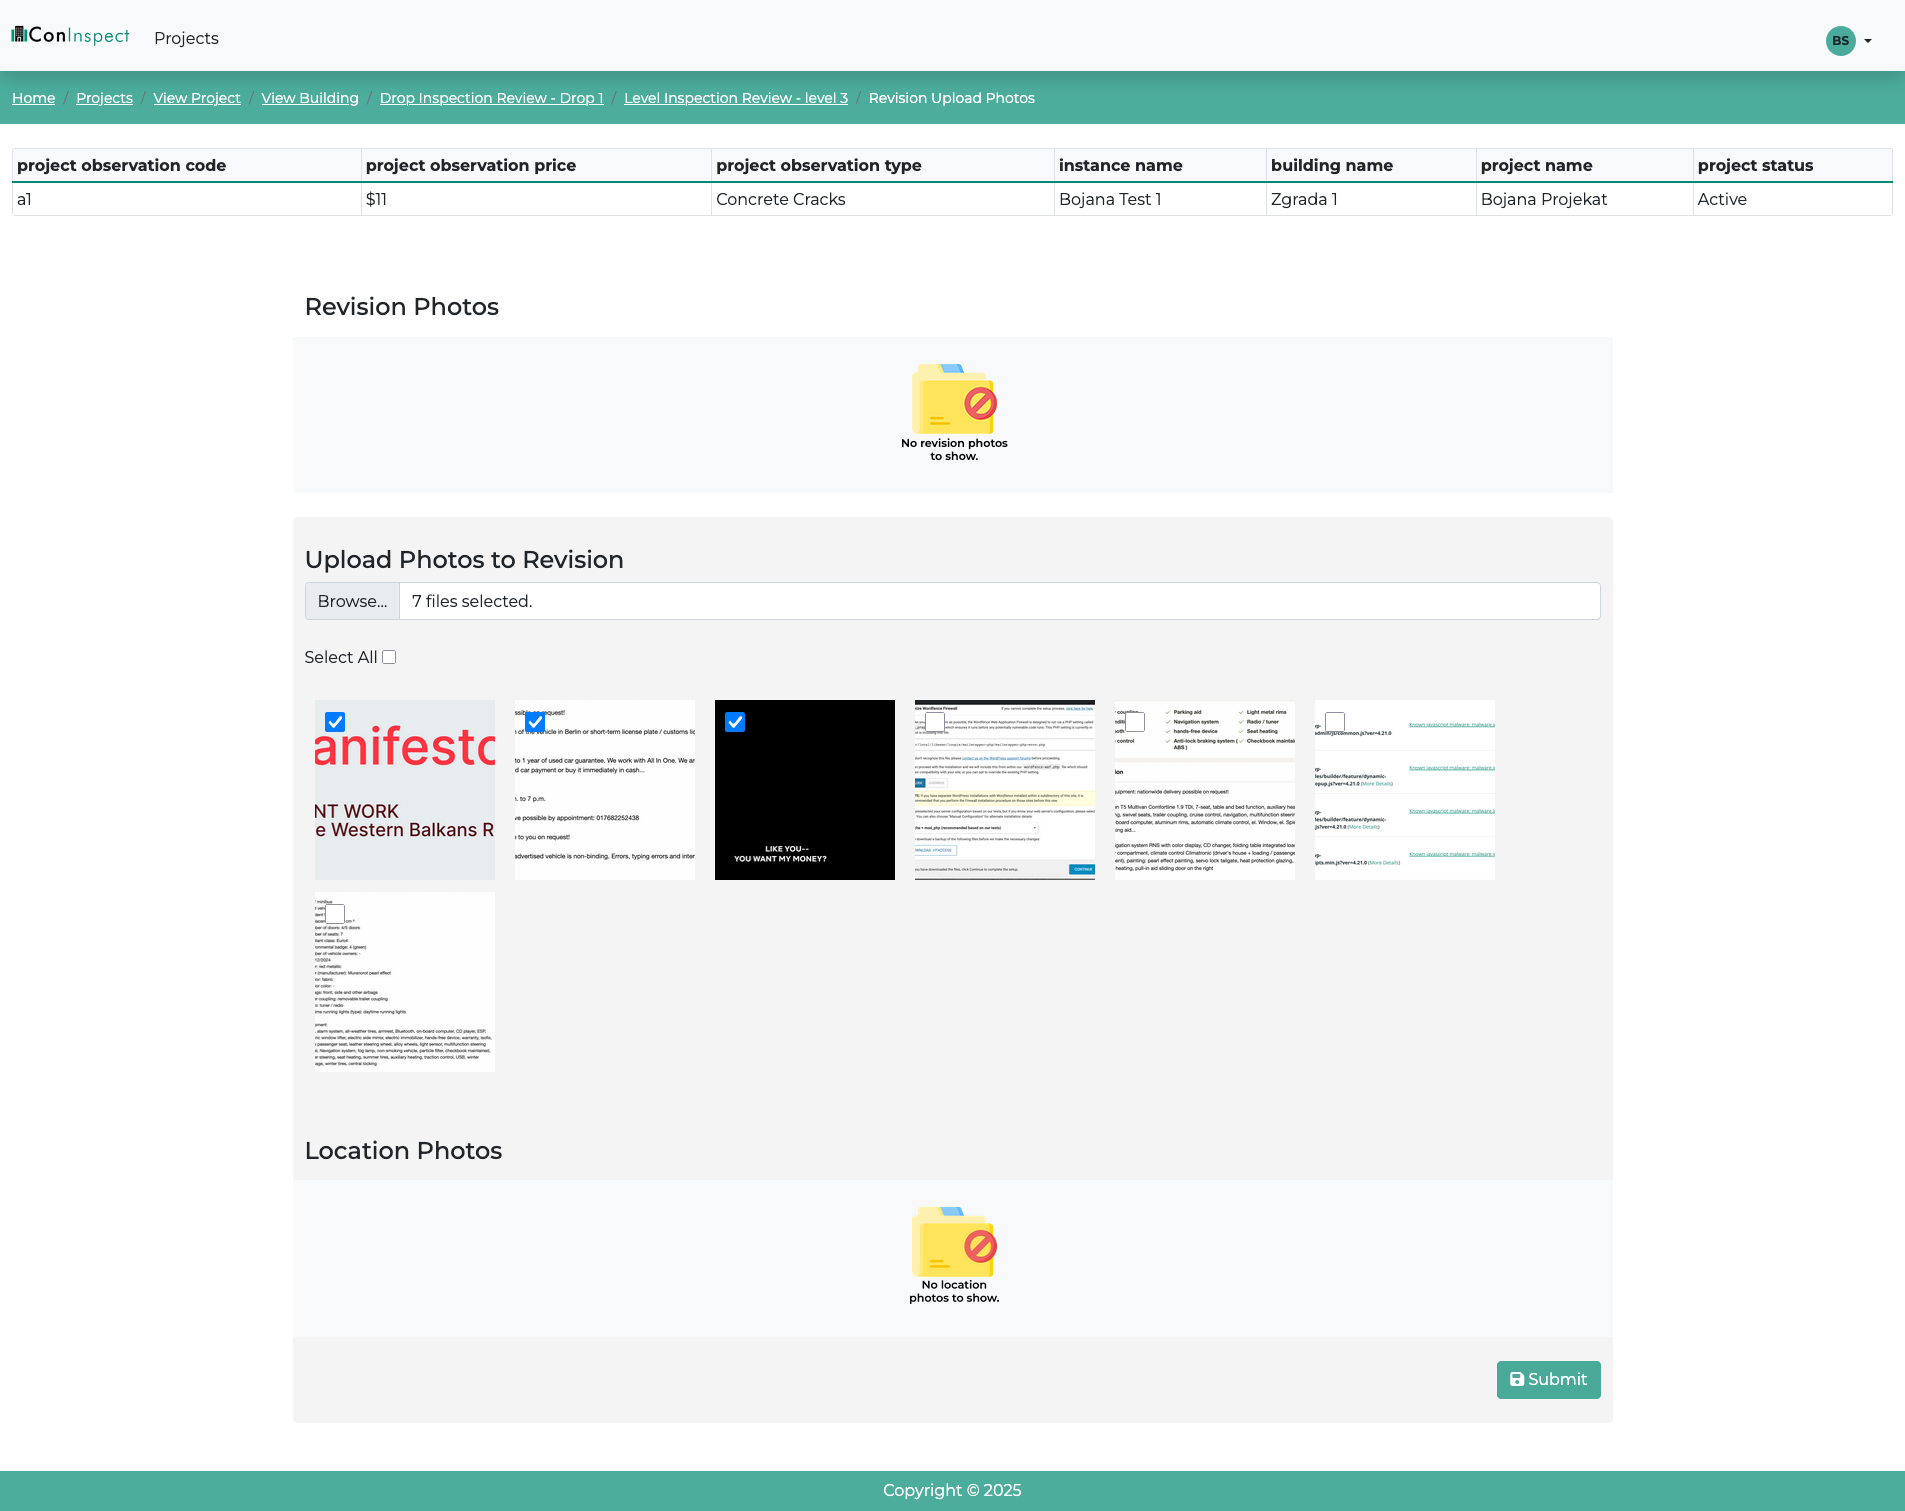Select the Parking aid features image checkbox

1135,722
